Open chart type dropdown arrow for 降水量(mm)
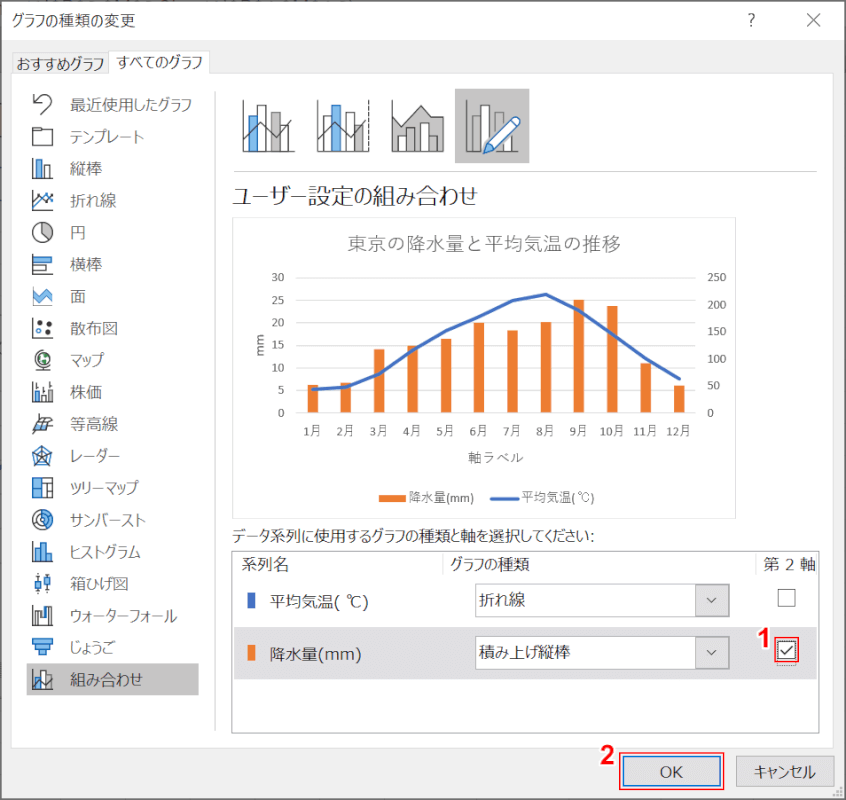 click(x=712, y=653)
